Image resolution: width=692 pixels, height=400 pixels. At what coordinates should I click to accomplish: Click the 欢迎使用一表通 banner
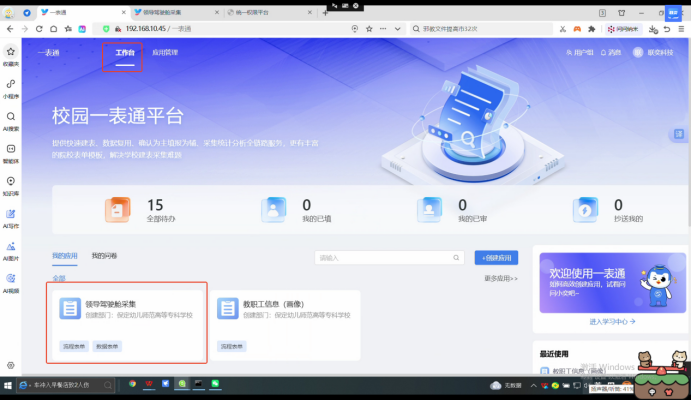[x=613, y=283]
